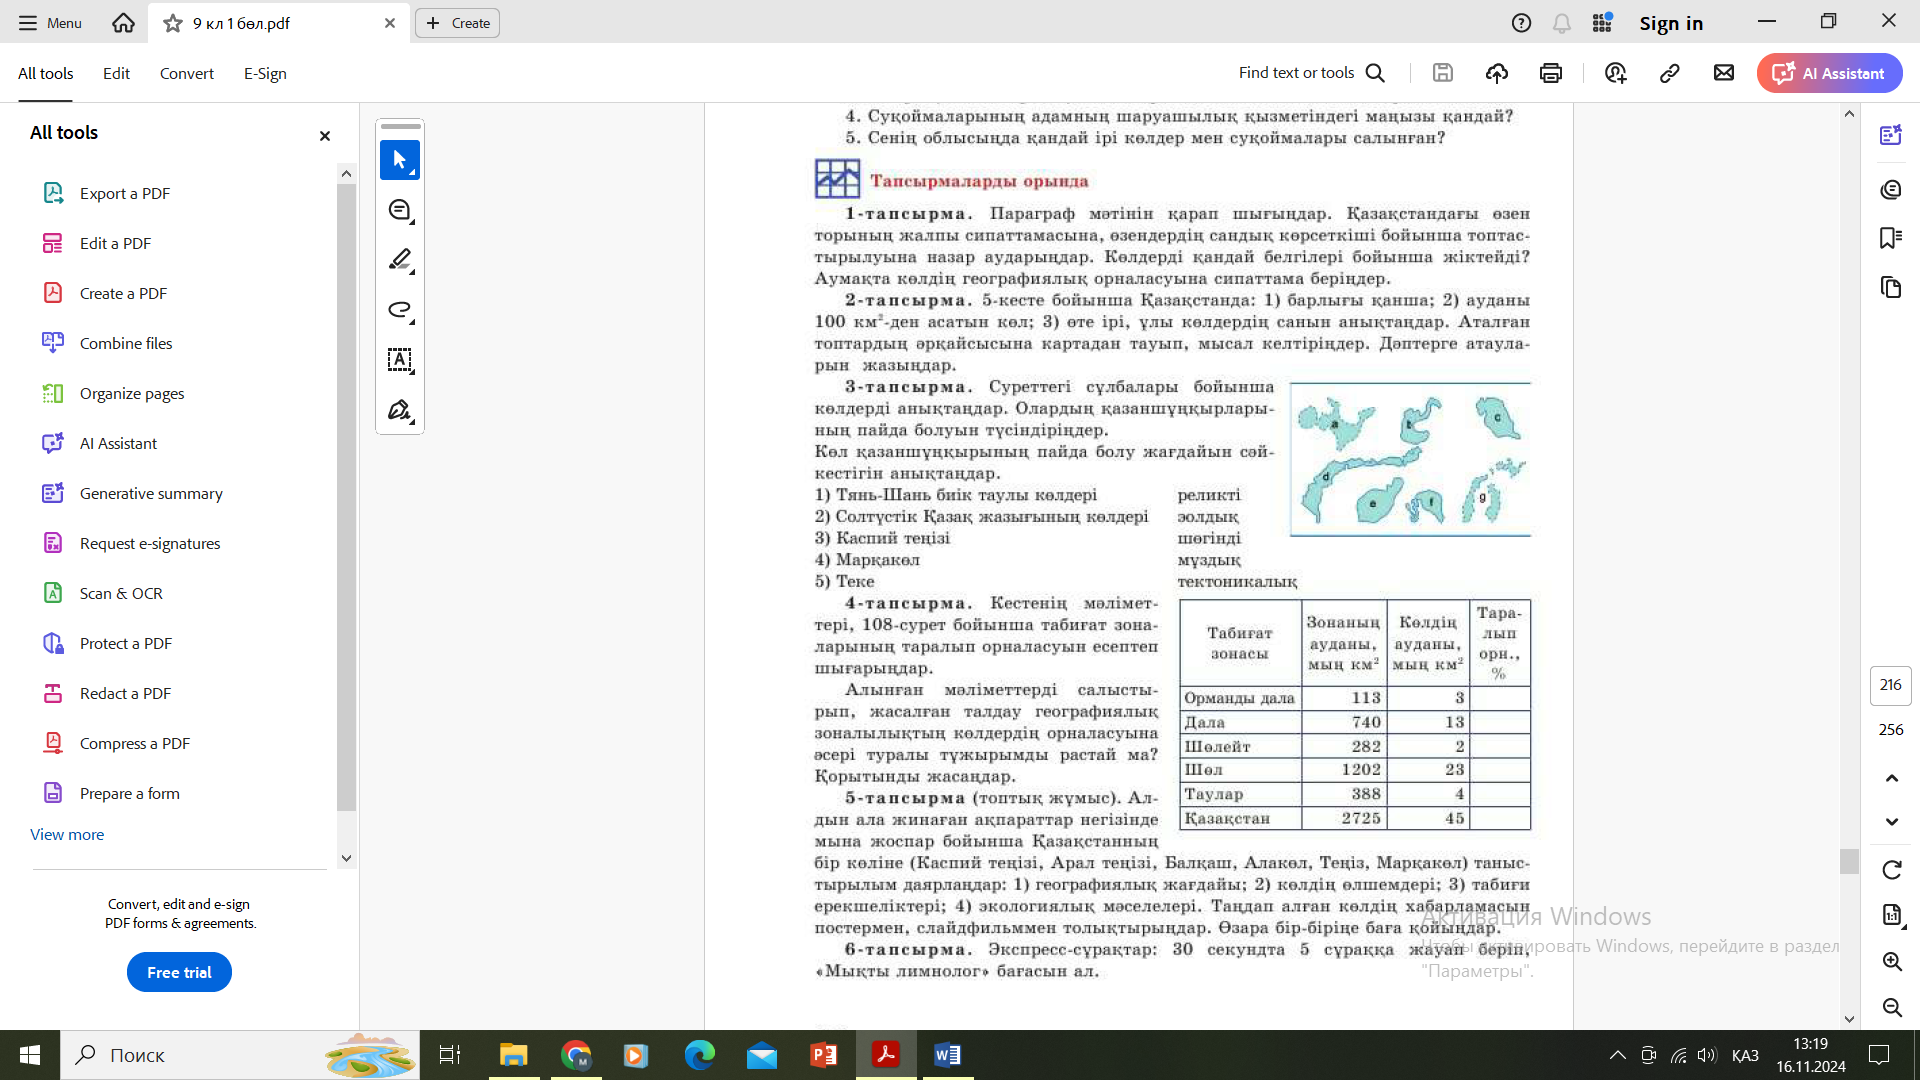Print the document with the printer icon

tap(1551, 73)
